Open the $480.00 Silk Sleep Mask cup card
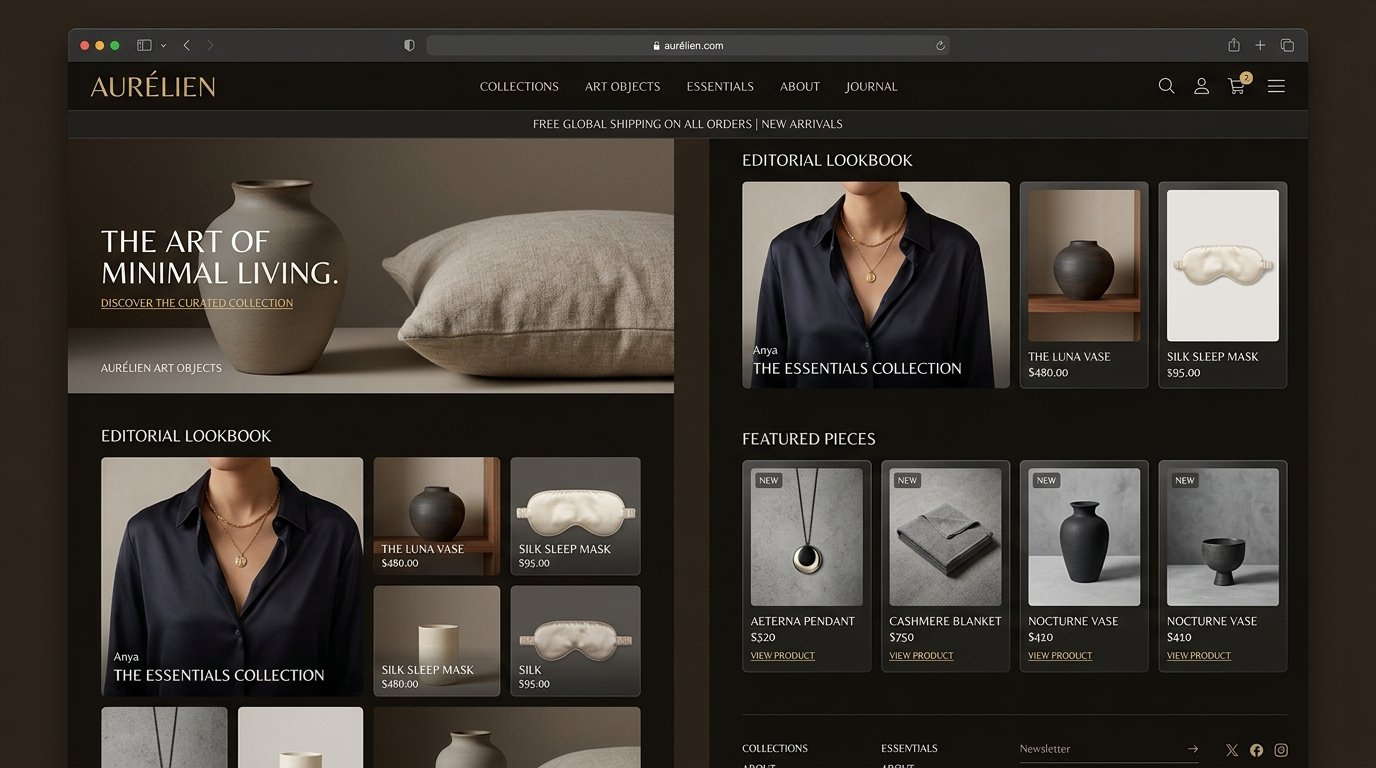This screenshot has width=1376, height=768. tap(437, 641)
